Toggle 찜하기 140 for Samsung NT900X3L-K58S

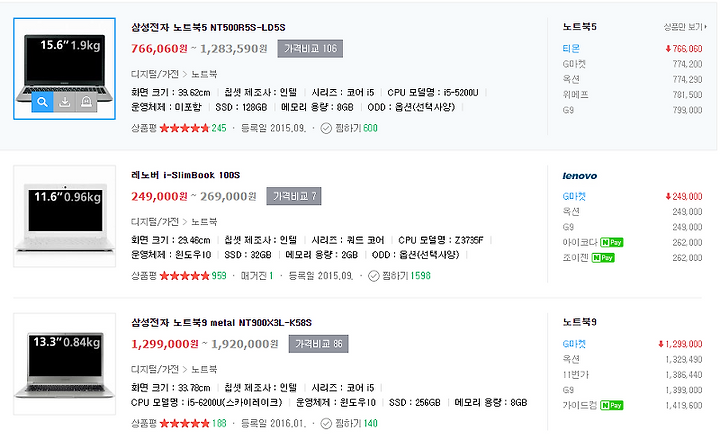349,423
